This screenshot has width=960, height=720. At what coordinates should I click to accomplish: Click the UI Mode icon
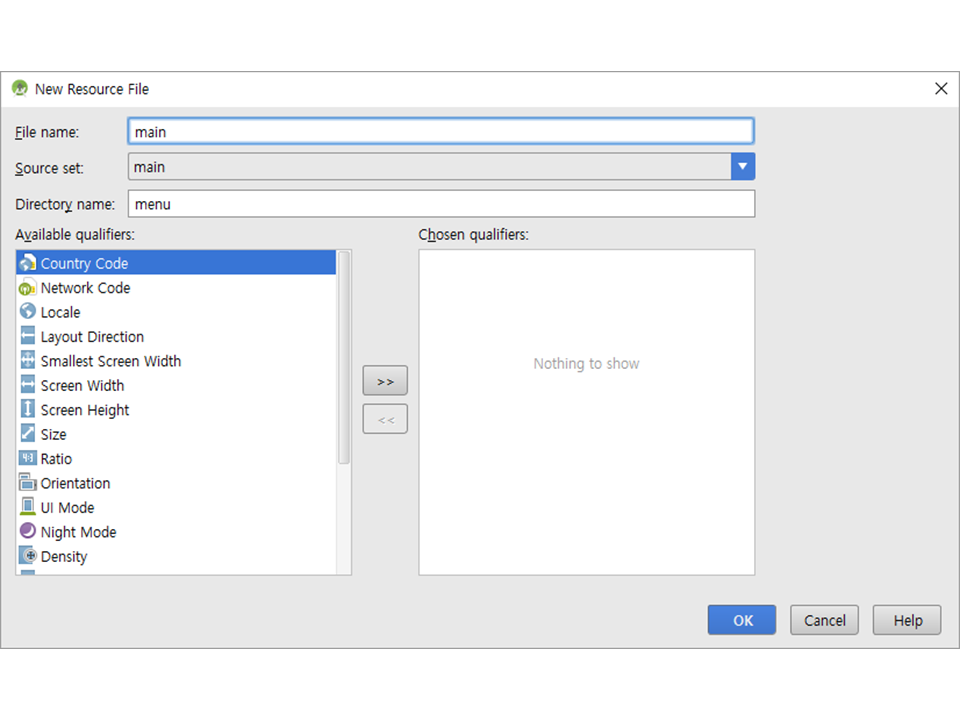coord(27,508)
